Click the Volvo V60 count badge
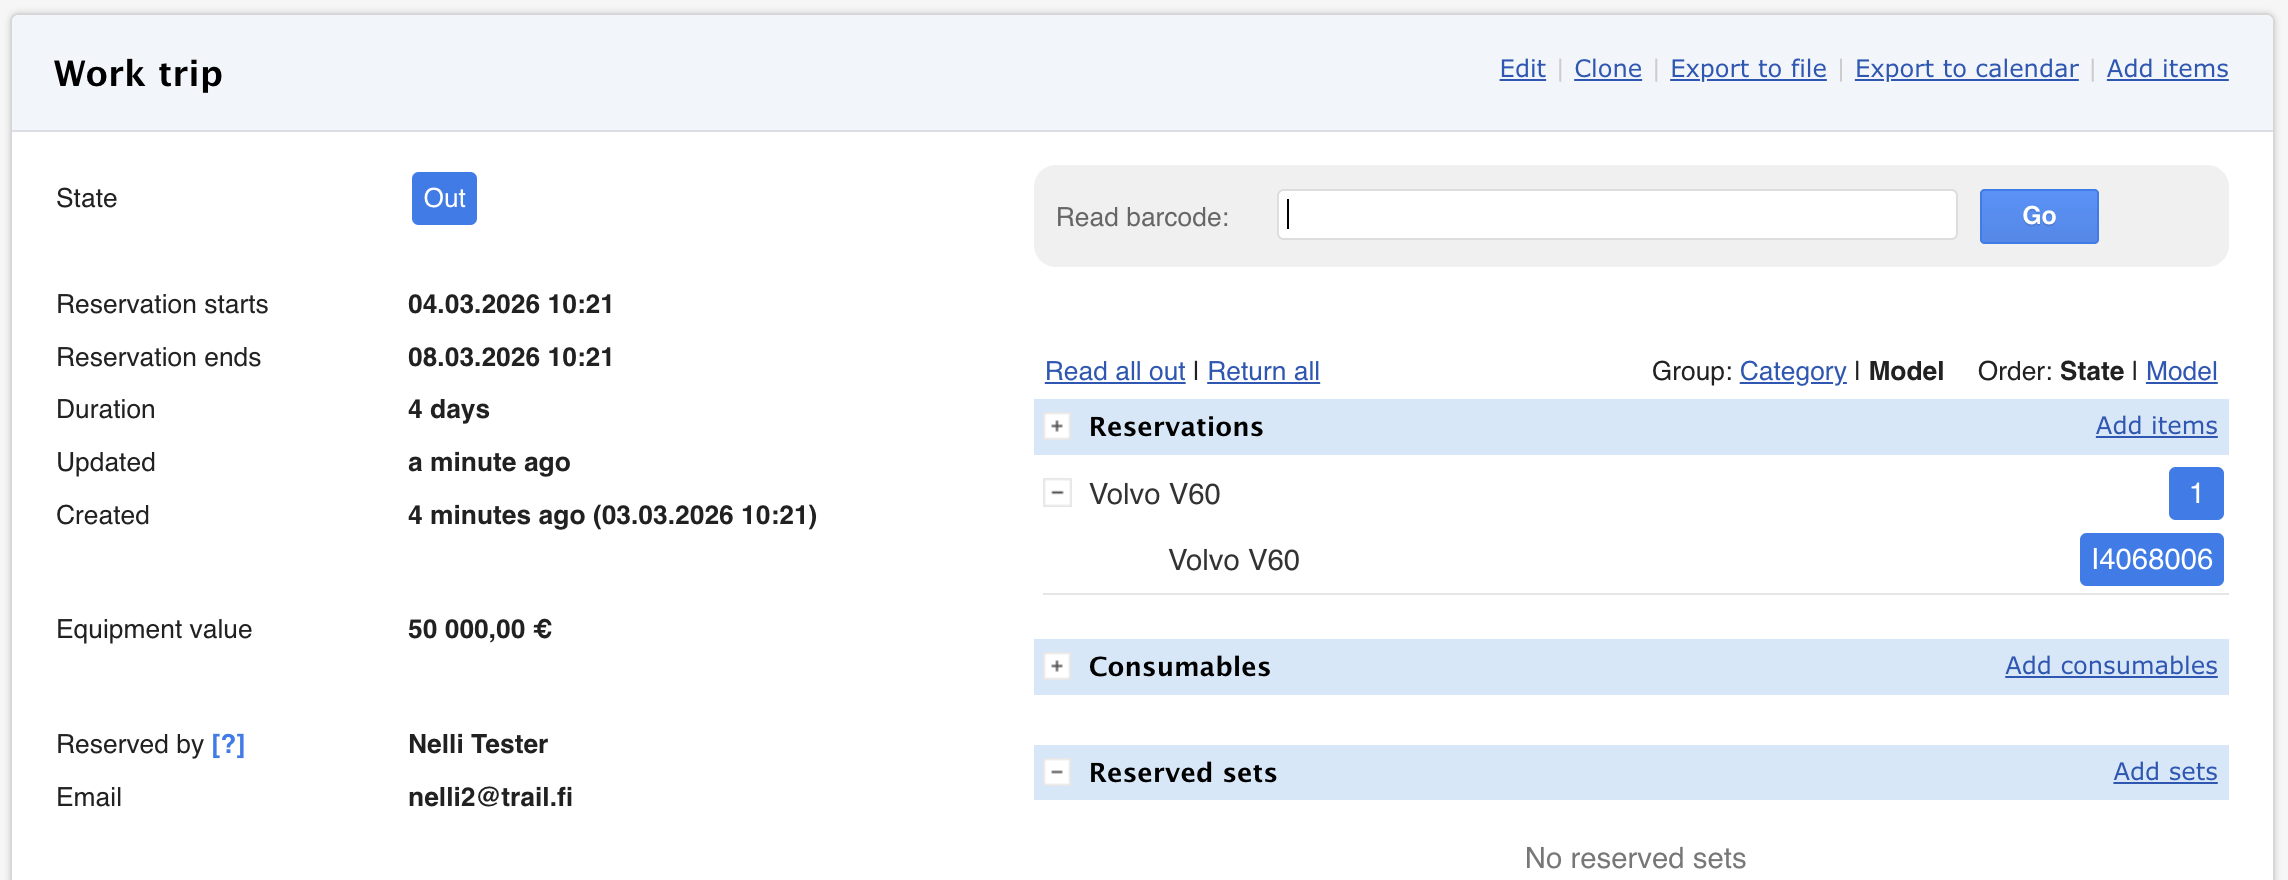The width and height of the screenshot is (2288, 880). coord(2195,493)
